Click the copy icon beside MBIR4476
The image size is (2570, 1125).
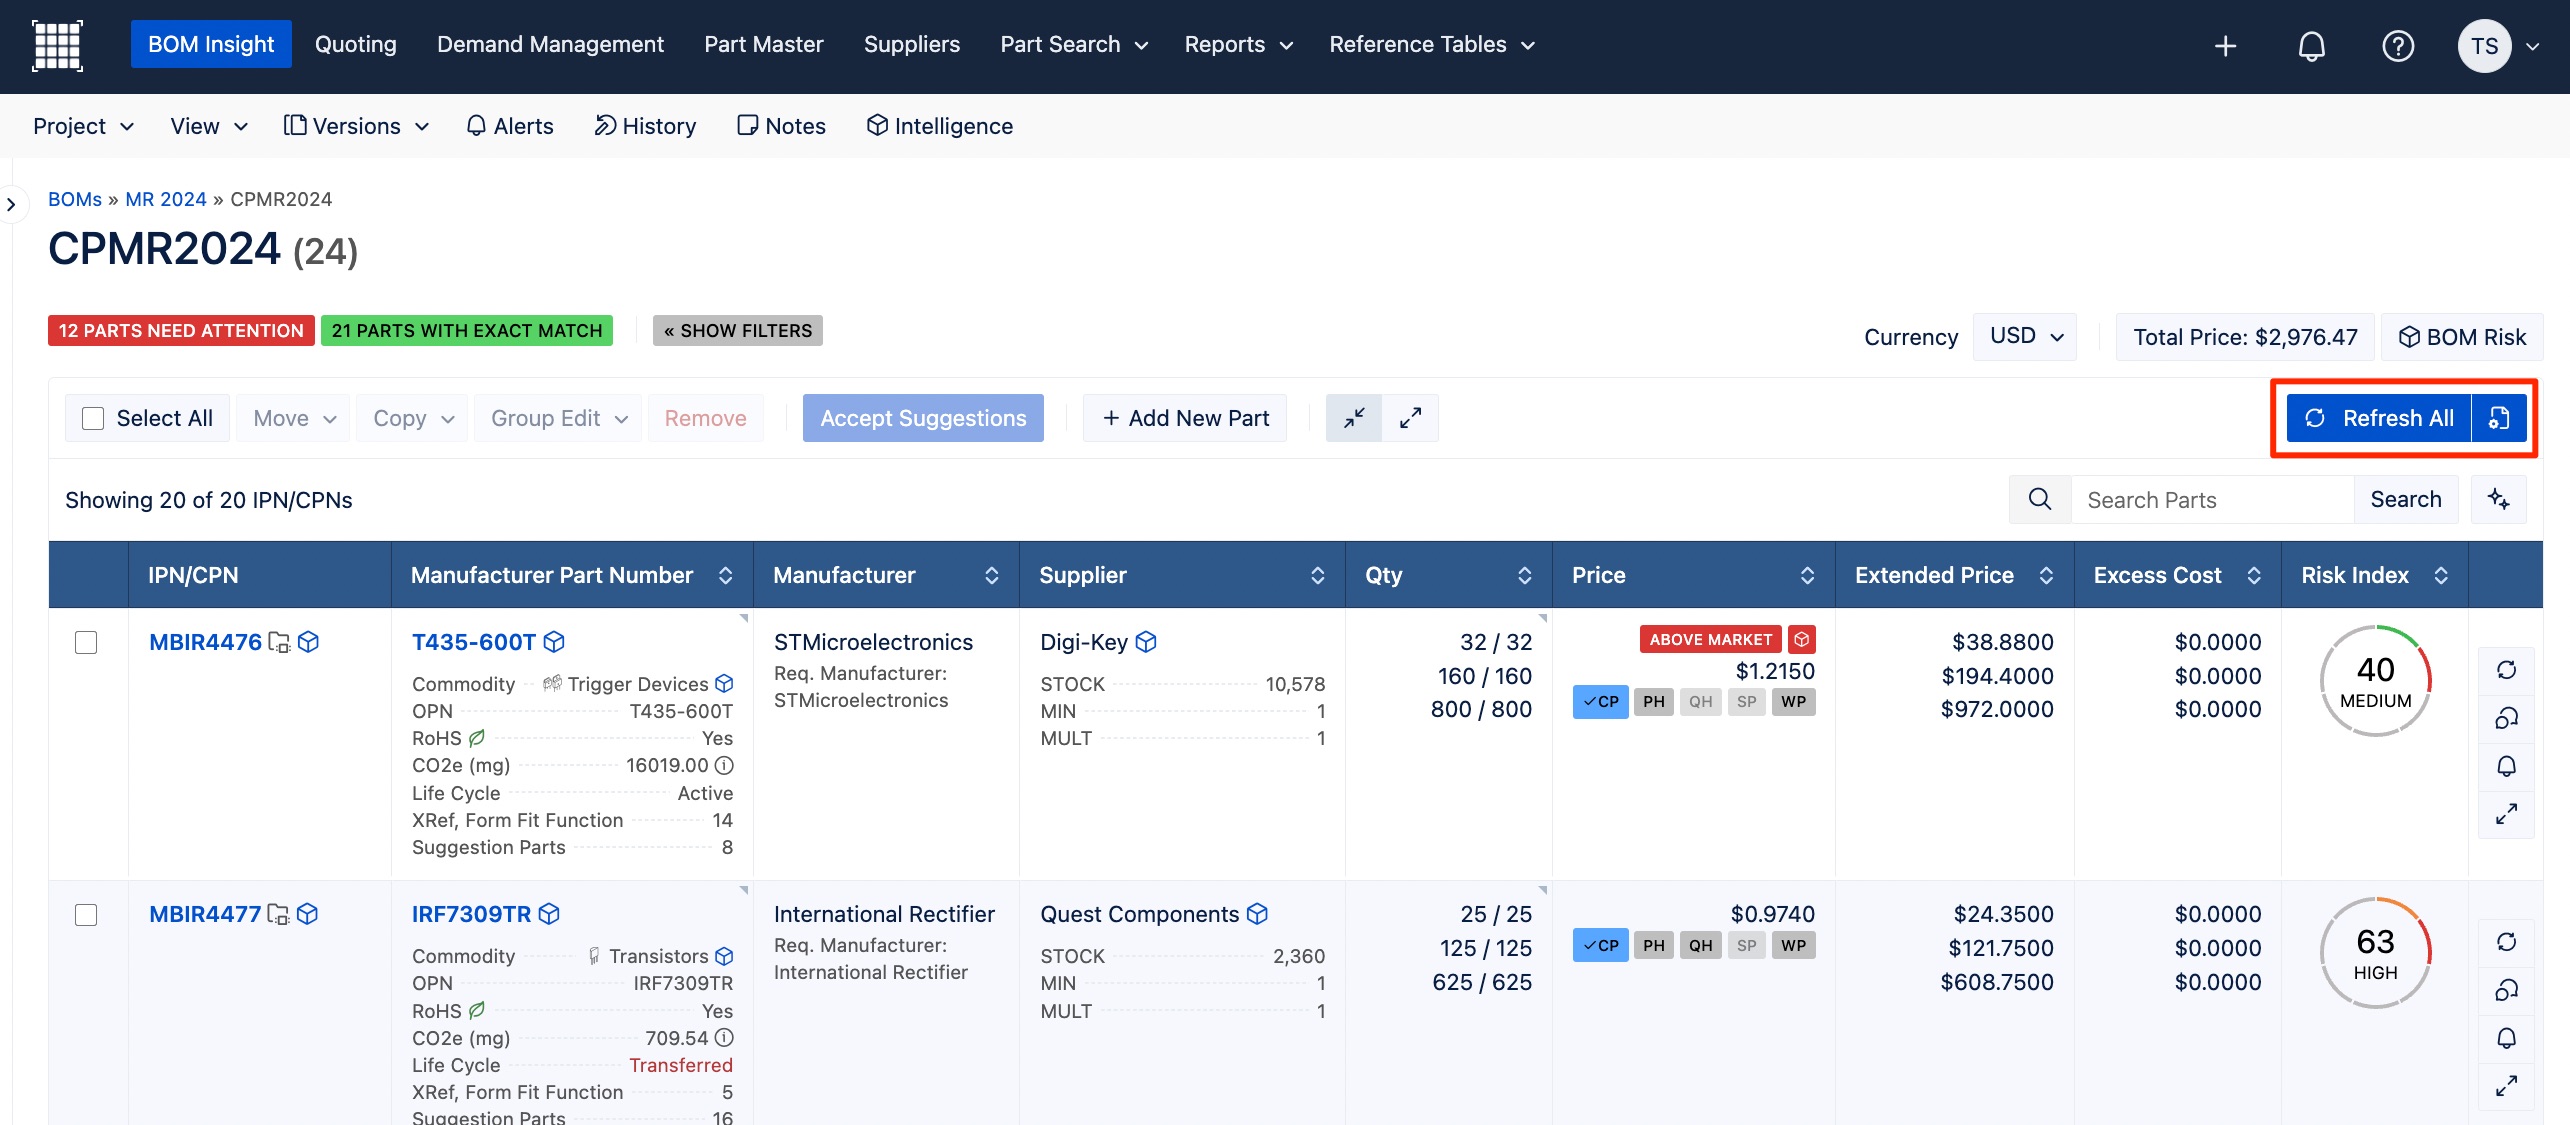click(x=279, y=642)
